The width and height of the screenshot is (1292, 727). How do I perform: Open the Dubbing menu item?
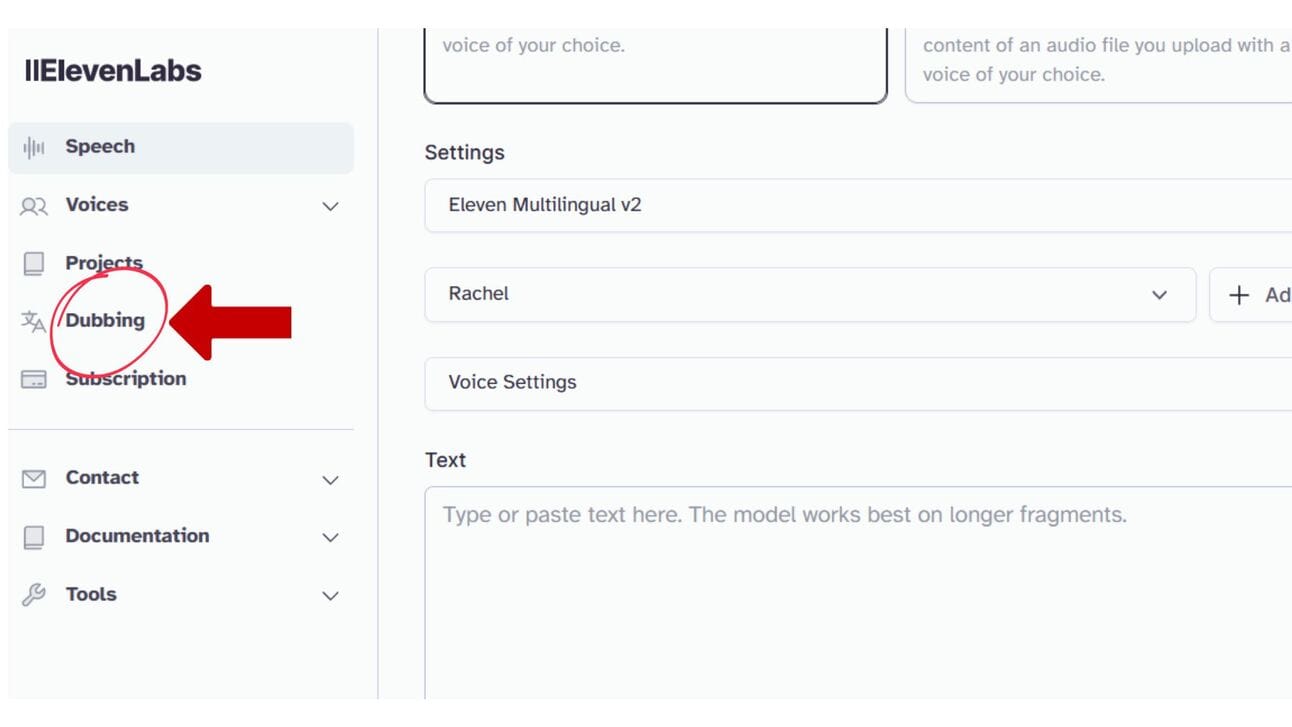point(105,320)
